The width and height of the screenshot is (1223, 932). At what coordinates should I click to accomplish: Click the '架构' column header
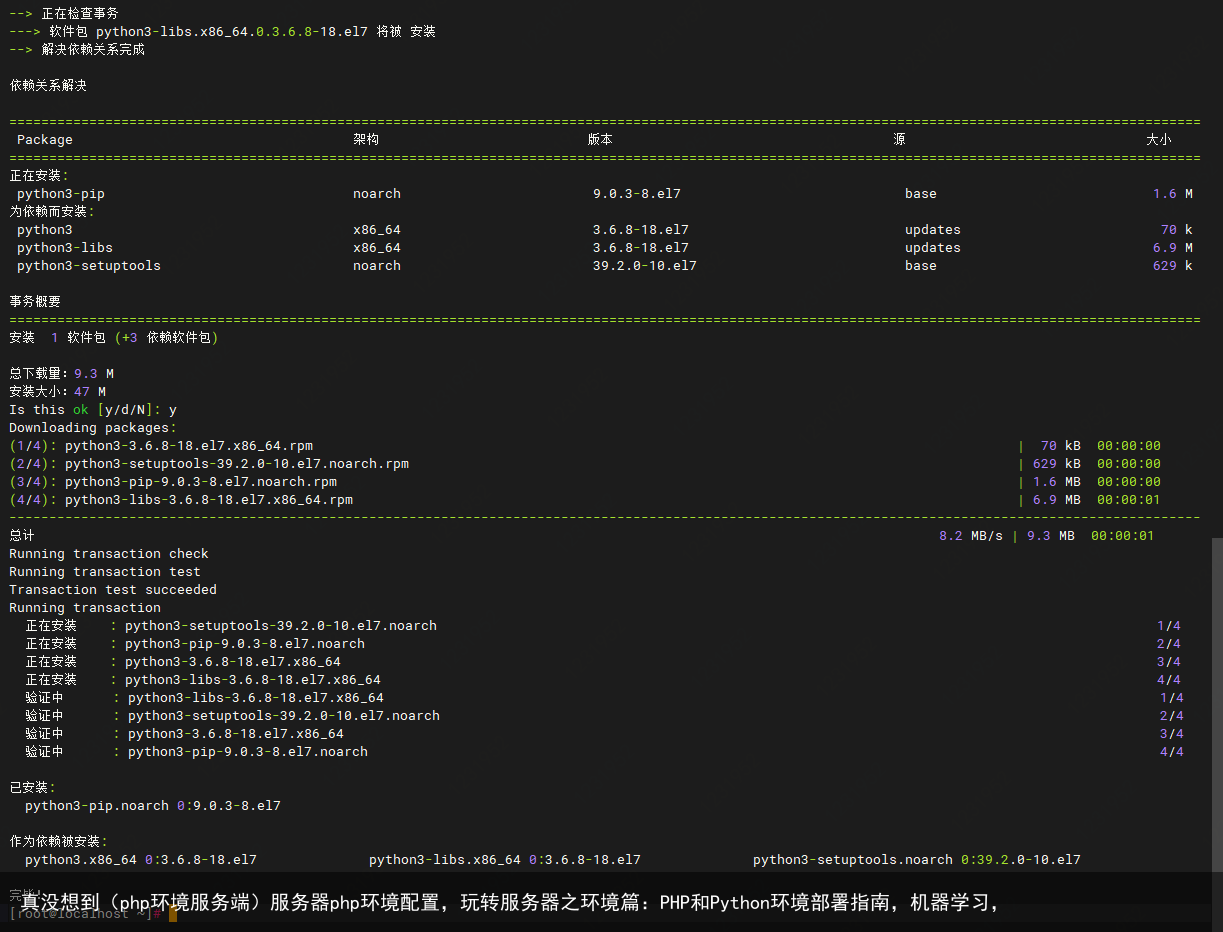[366, 140]
